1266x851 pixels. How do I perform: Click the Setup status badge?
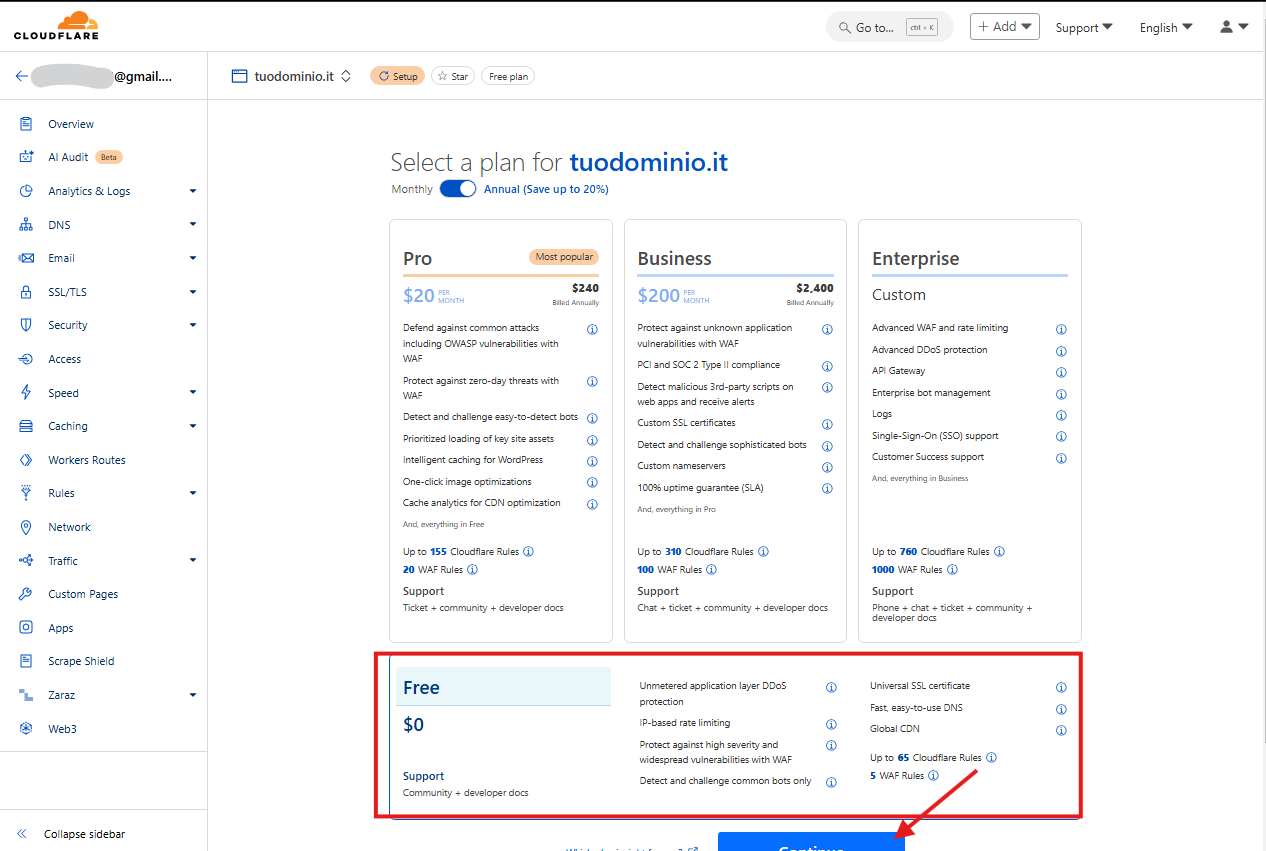tap(397, 76)
